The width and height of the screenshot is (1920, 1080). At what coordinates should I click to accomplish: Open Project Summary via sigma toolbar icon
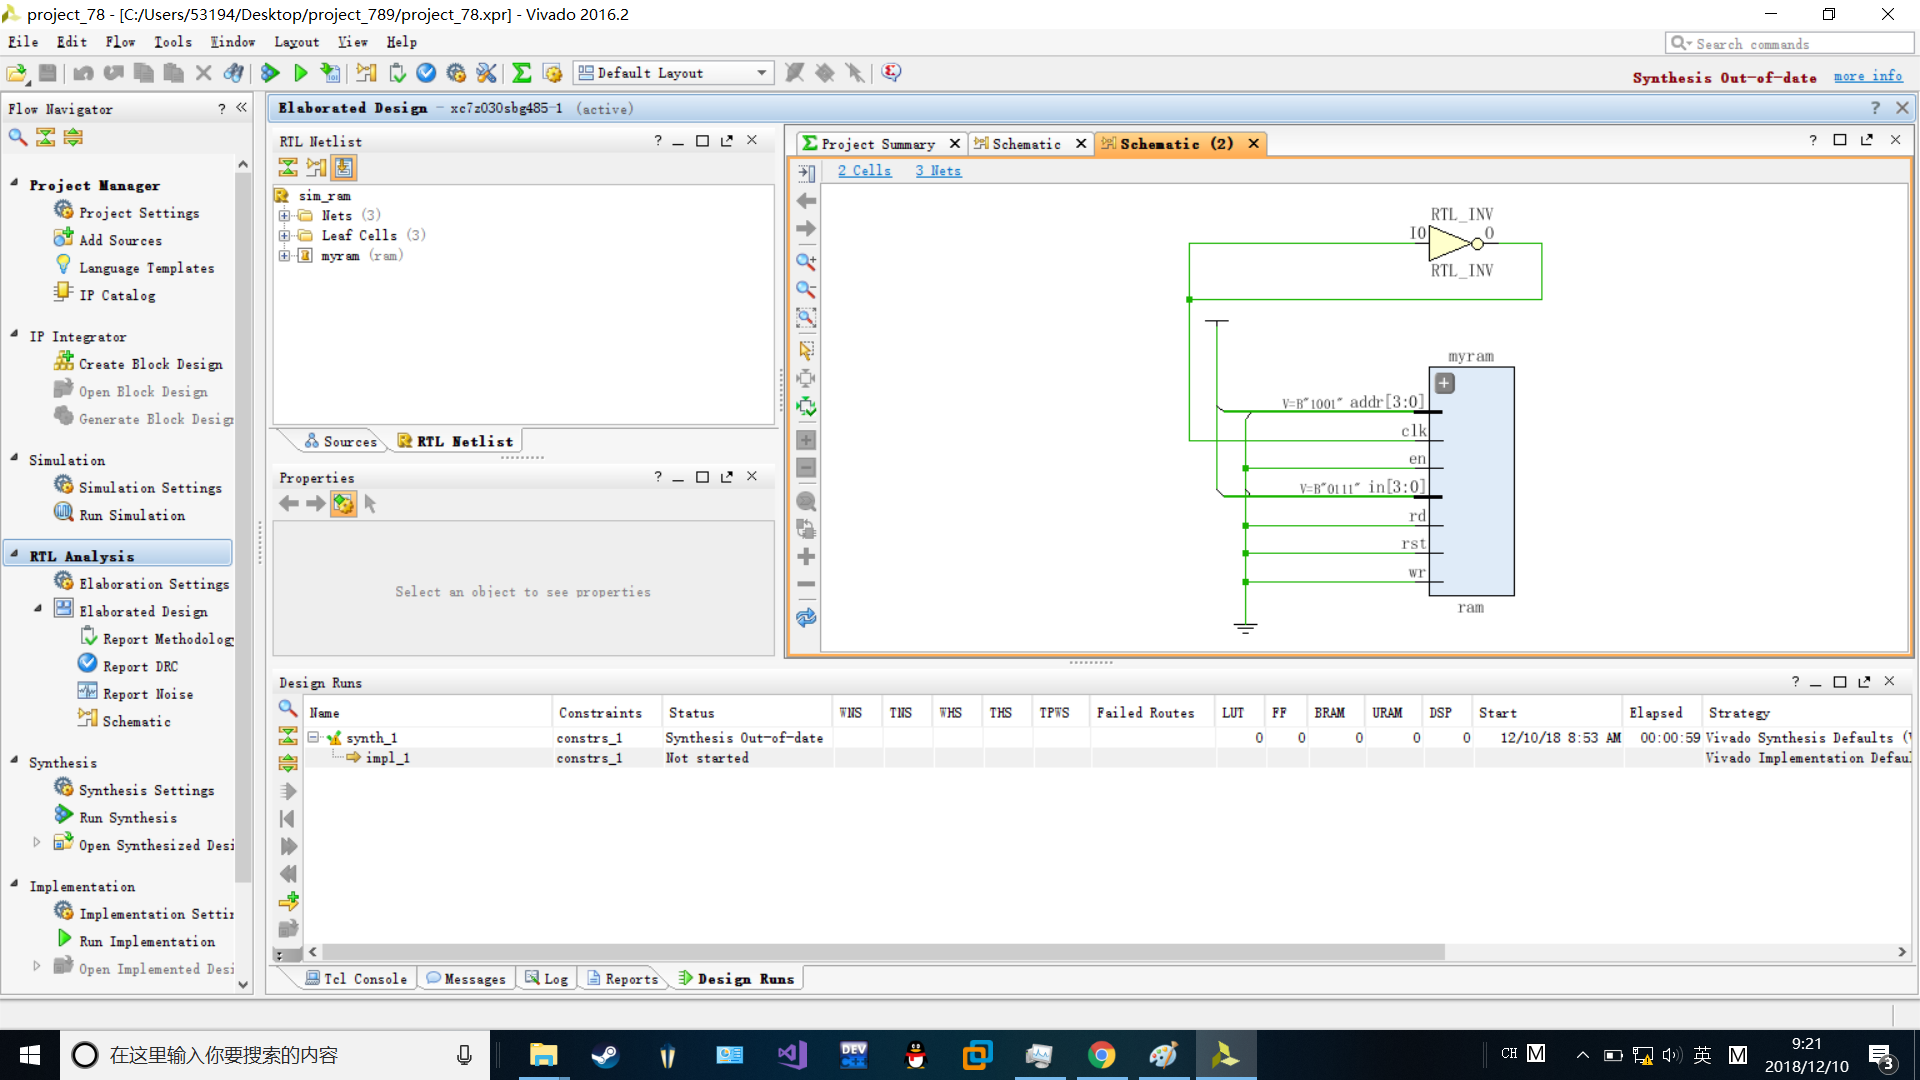521,73
